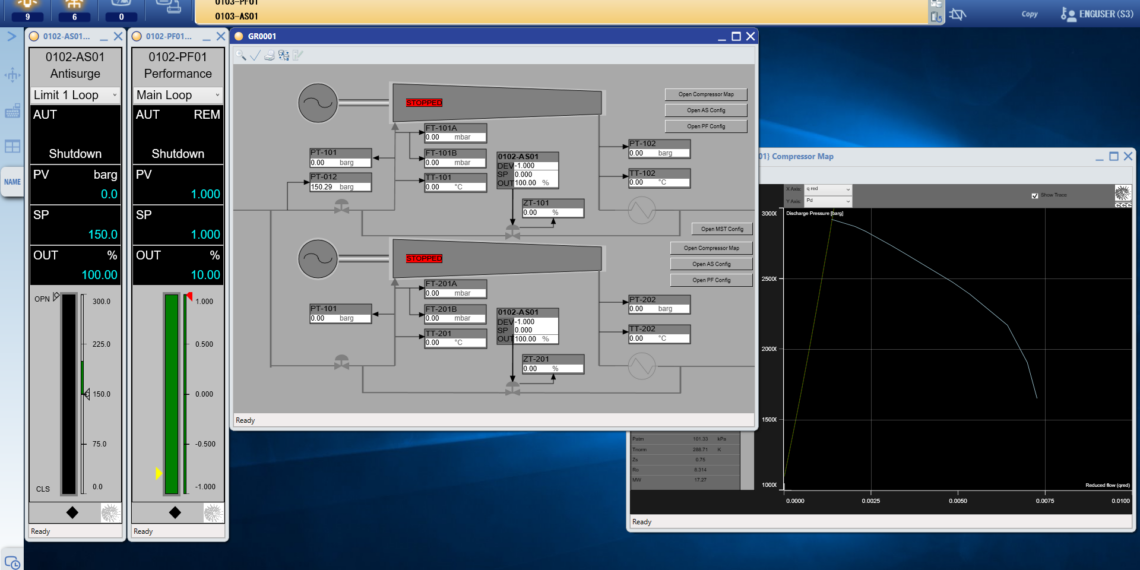Click the Open MST Config button
Image resolution: width=1140 pixels, height=570 pixels.
click(x=722, y=229)
